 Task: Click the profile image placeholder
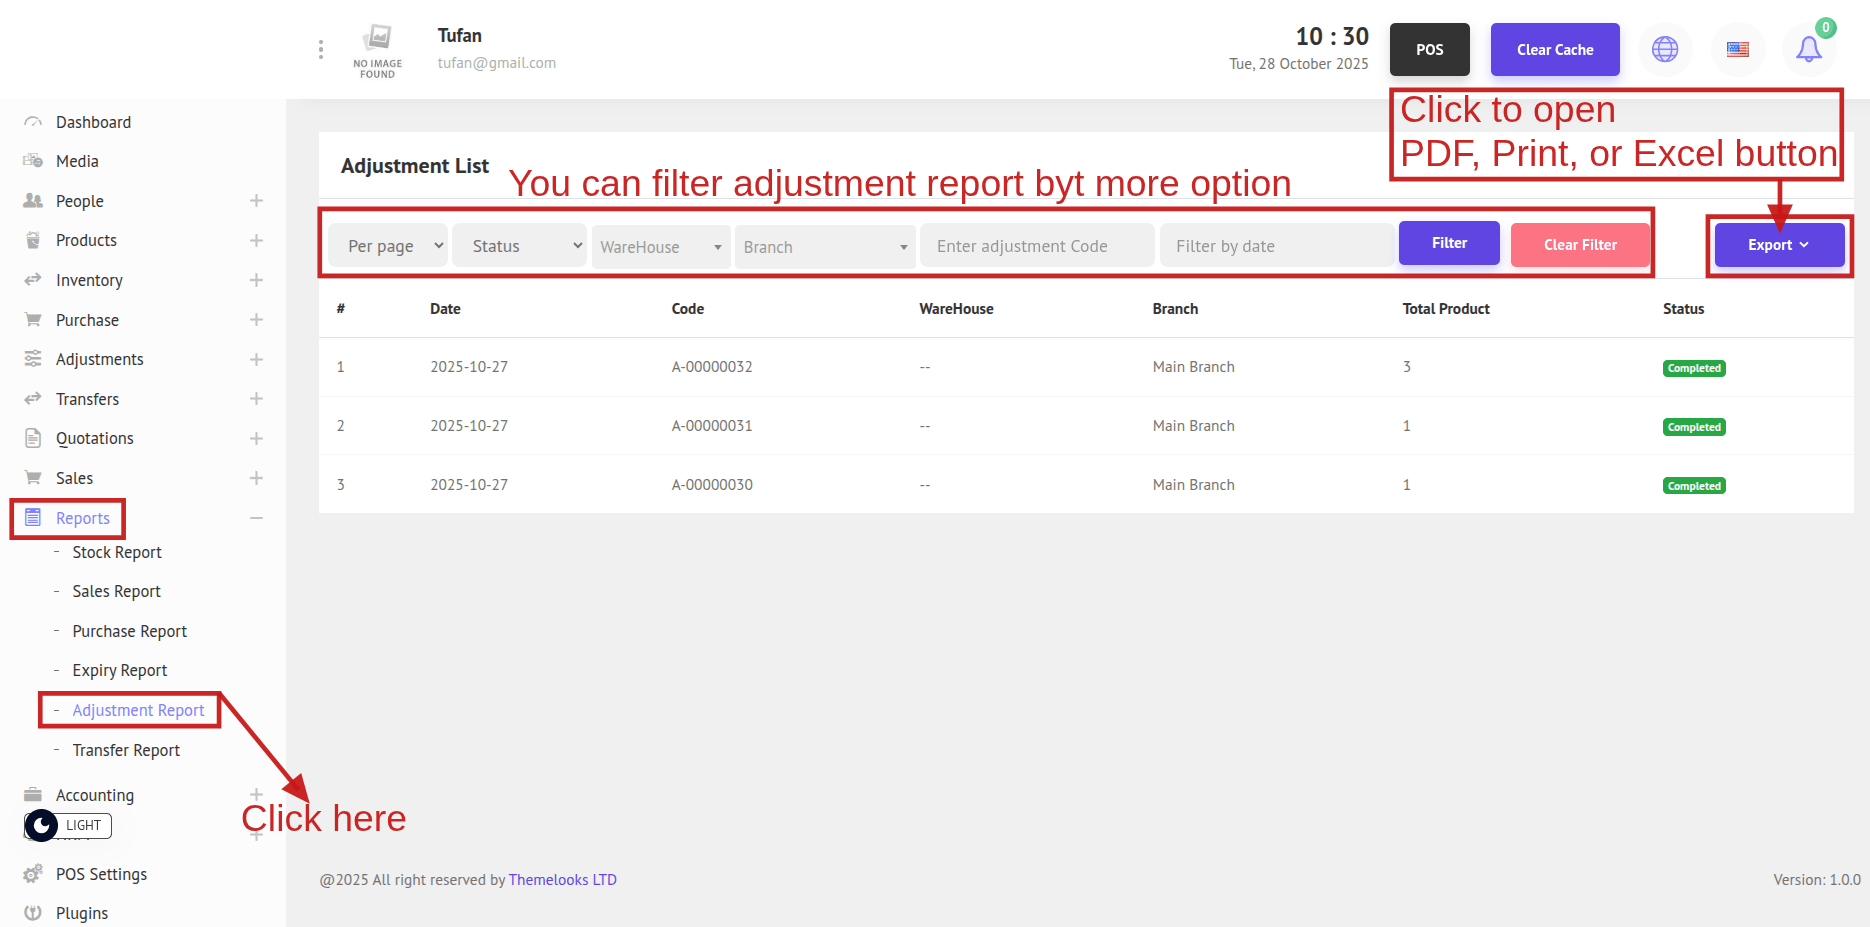point(378,49)
